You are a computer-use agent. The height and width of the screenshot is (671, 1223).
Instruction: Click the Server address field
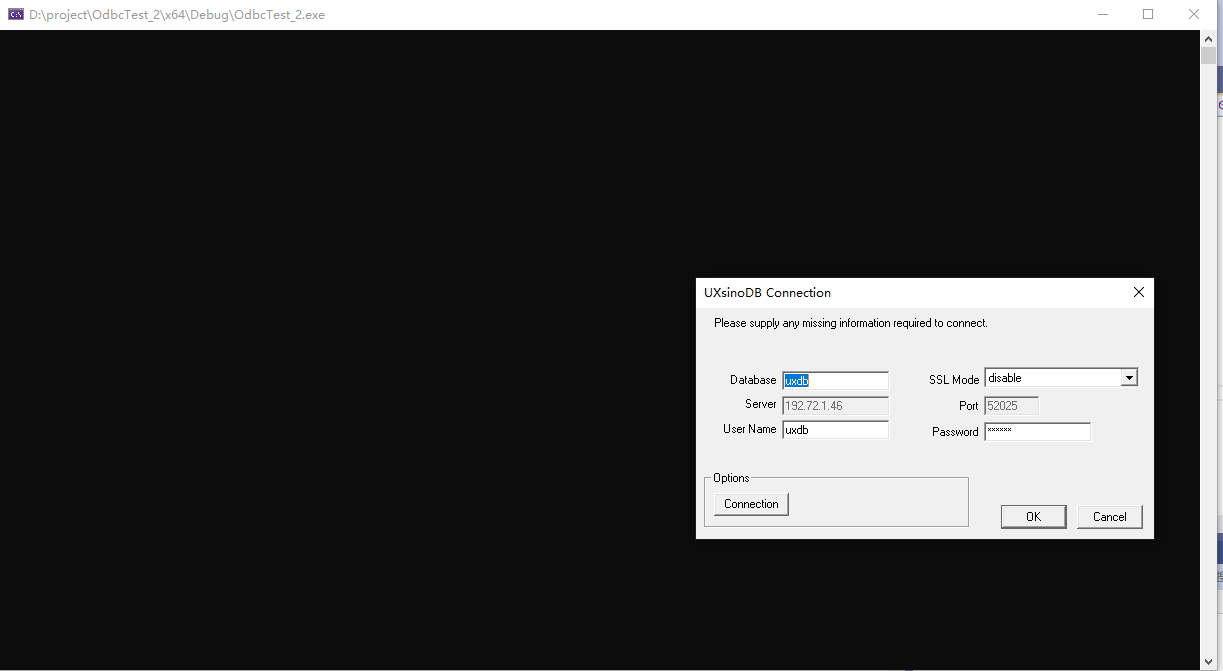[835, 406]
